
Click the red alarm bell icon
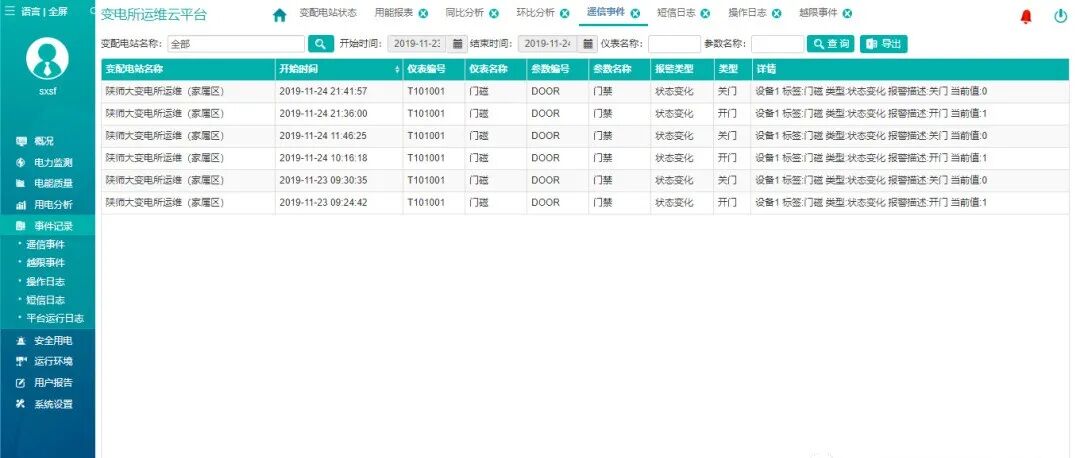coord(1026,17)
